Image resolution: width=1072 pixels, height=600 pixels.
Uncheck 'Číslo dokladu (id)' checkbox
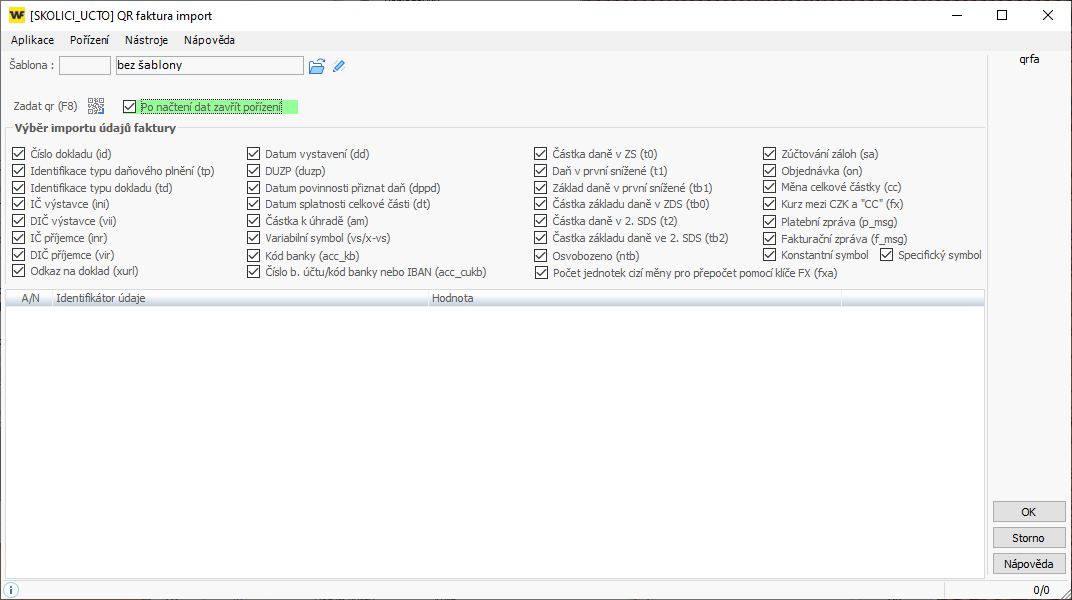pos(18,154)
